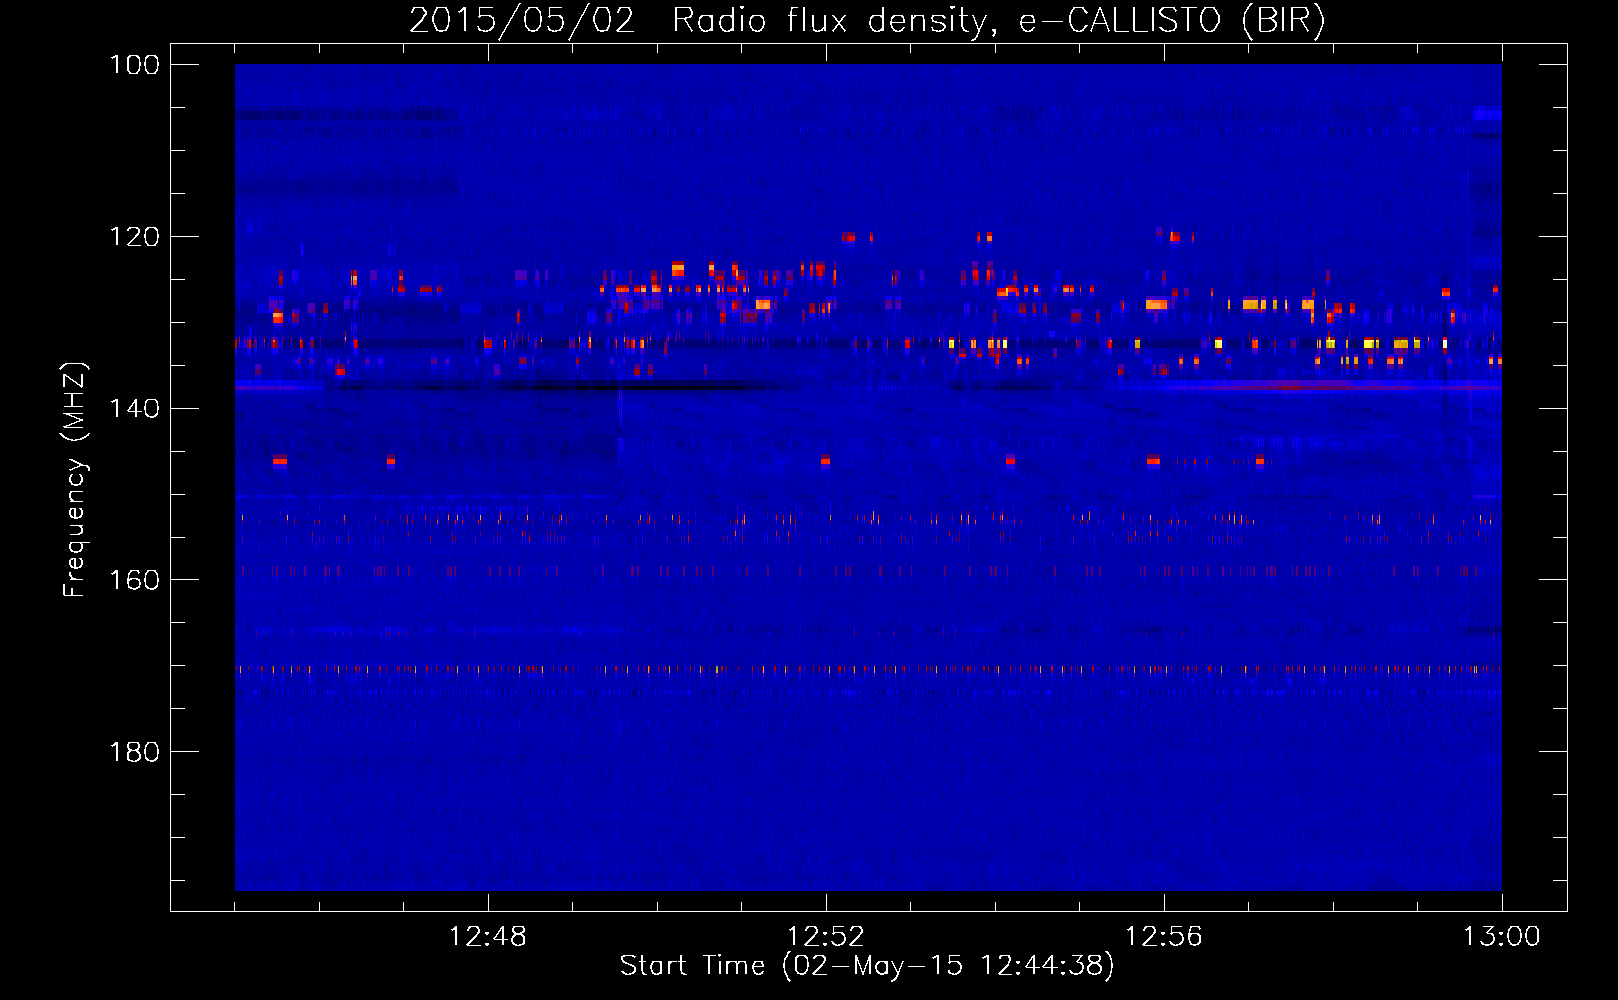Image resolution: width=1618 pixels, height=1000 pixels.
Task: Click the 13:00 time tick label
Action: pyautogui.click(x=1502, y=937)
